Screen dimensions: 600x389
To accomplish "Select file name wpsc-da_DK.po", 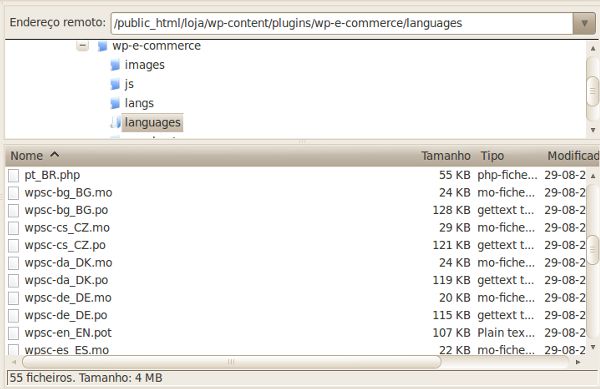I will (x=66, y=280).
